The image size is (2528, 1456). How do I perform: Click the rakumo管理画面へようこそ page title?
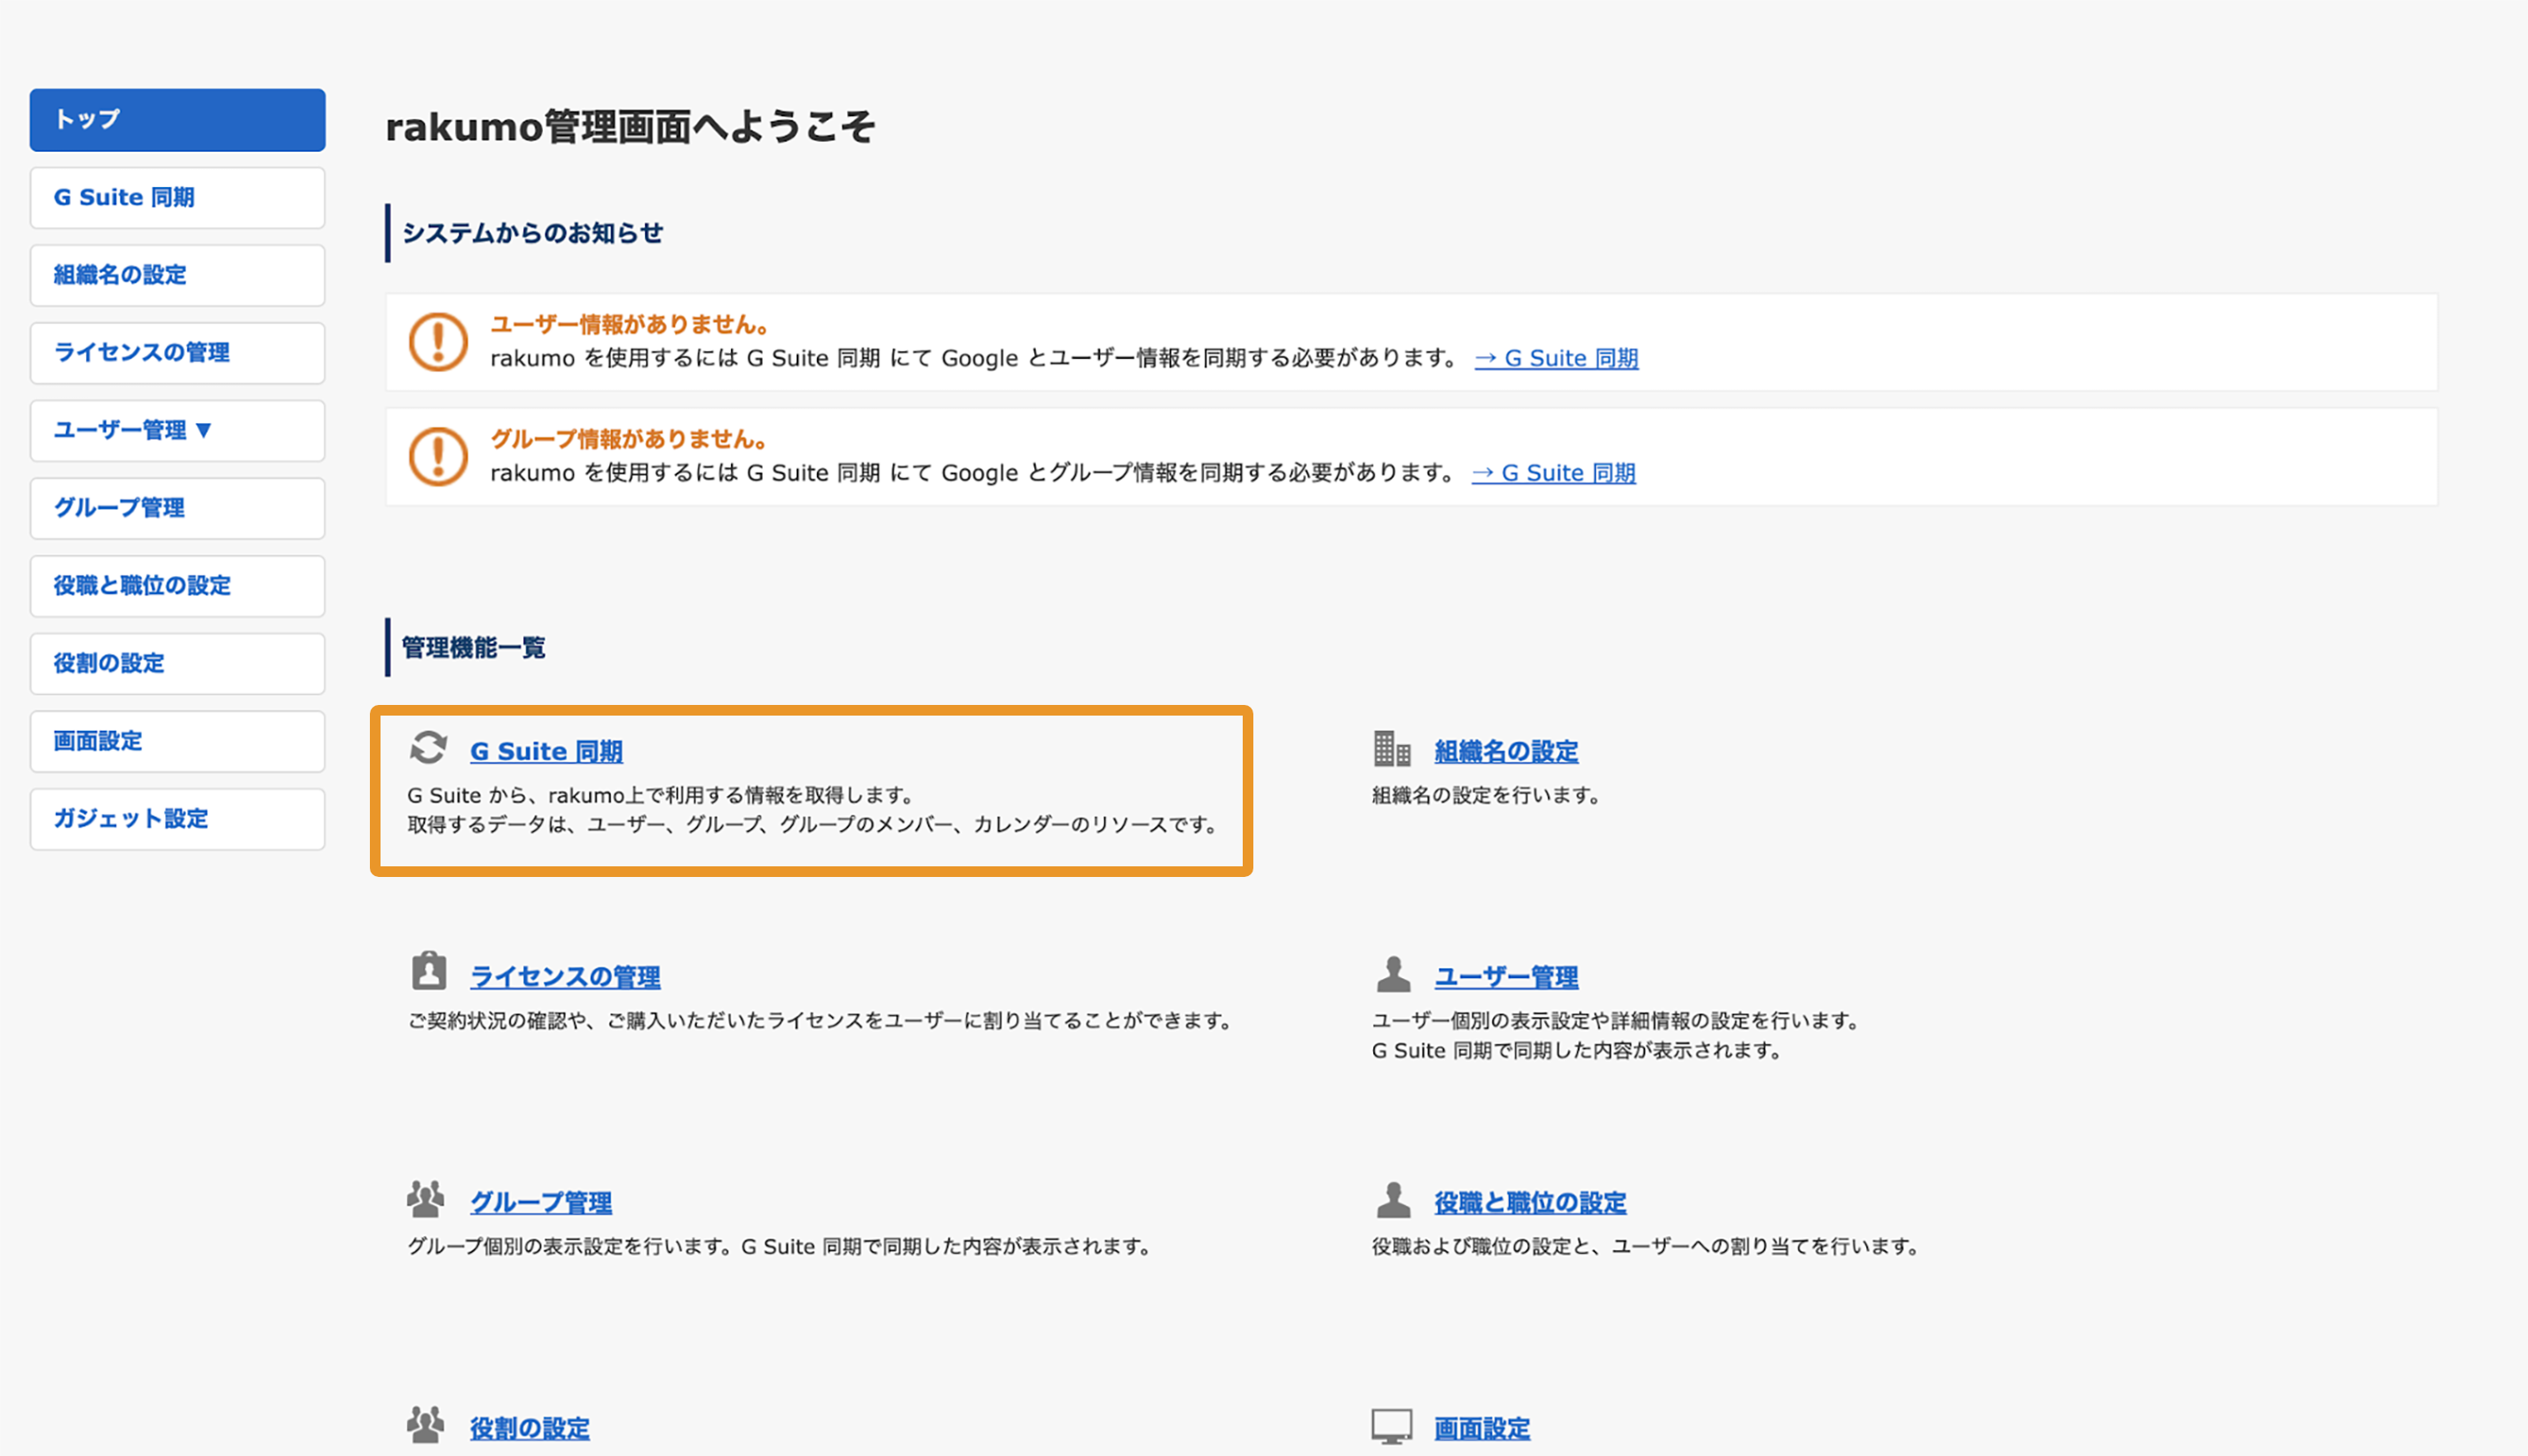pos(630,127)
